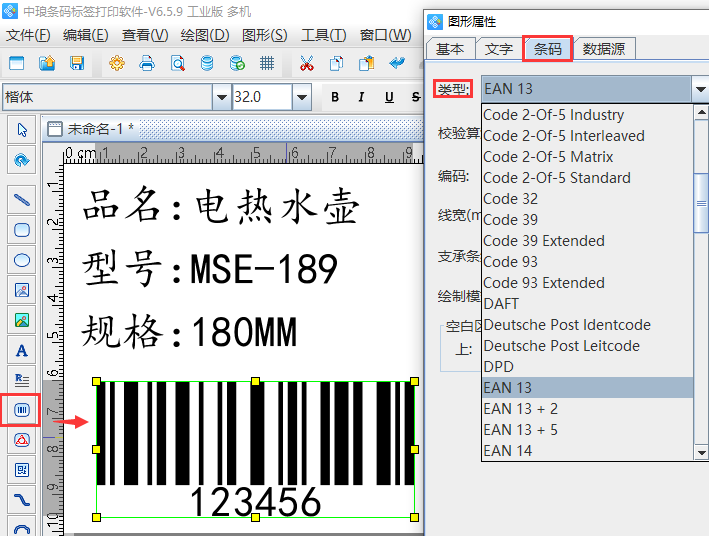This screenshot has width=709, height=536.
Task: Switch to the 条码 tab
Action: pyautogui.click(x=548, y=48)
